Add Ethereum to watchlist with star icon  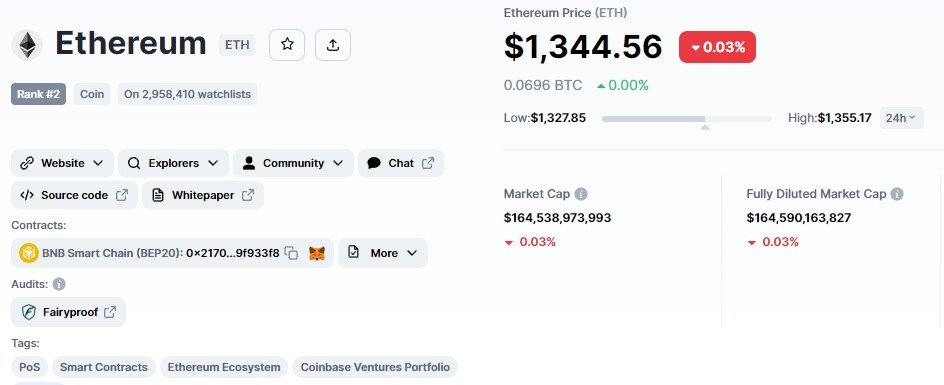287,45
